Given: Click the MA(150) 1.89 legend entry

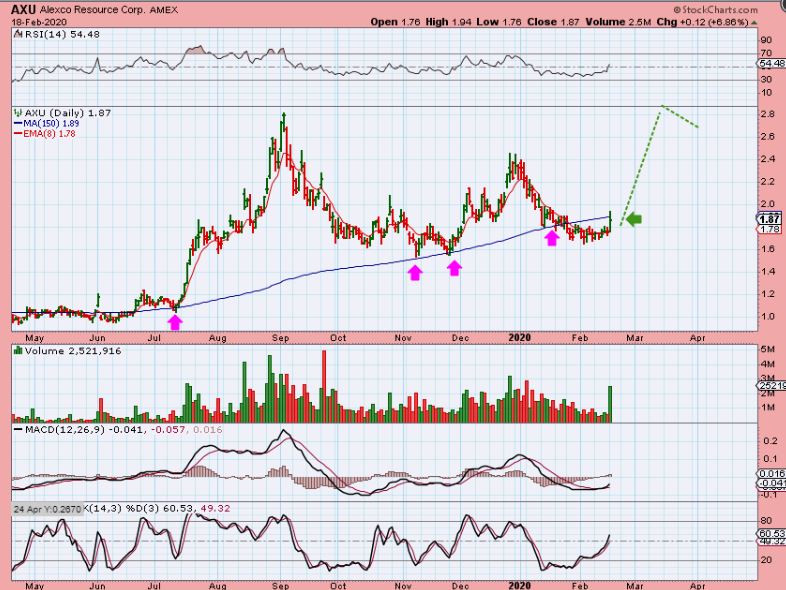Looking at the screenshot, I should [x=46, y=123].
